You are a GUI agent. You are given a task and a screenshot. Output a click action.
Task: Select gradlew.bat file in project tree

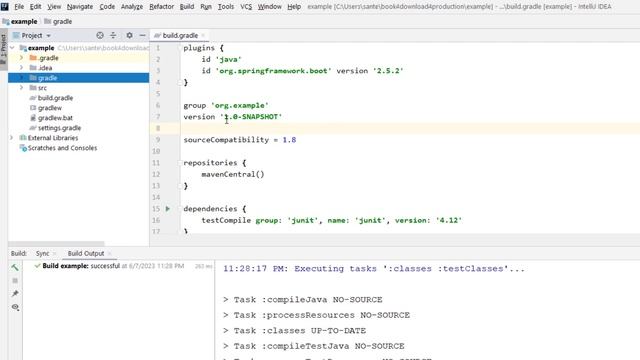(51, 118)
